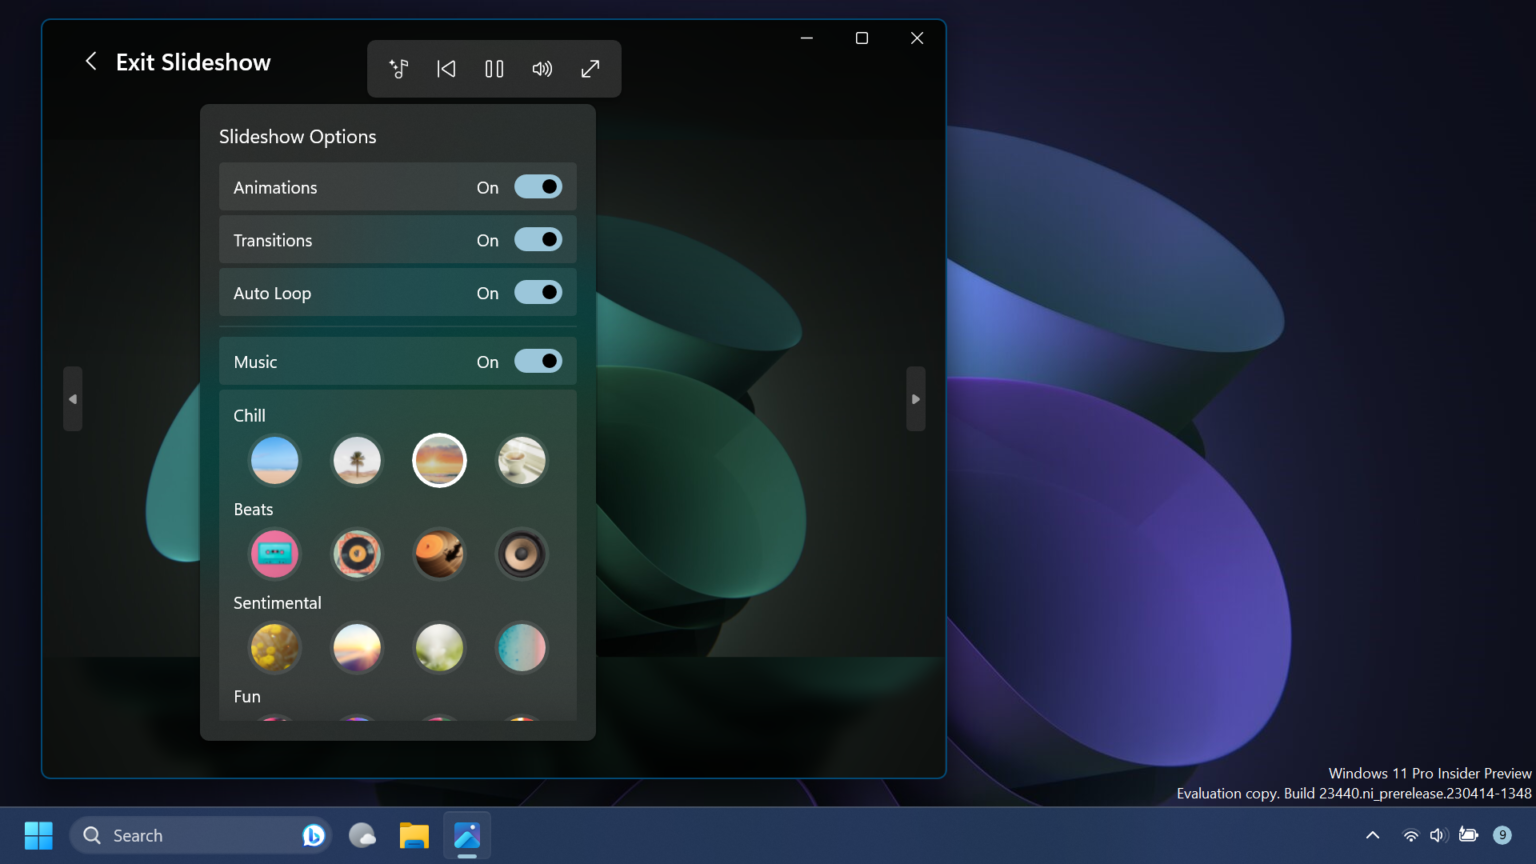The image size is (1536, 864).
Task: Advance to the next slide with the right arrow
Action: click(915, 398)
